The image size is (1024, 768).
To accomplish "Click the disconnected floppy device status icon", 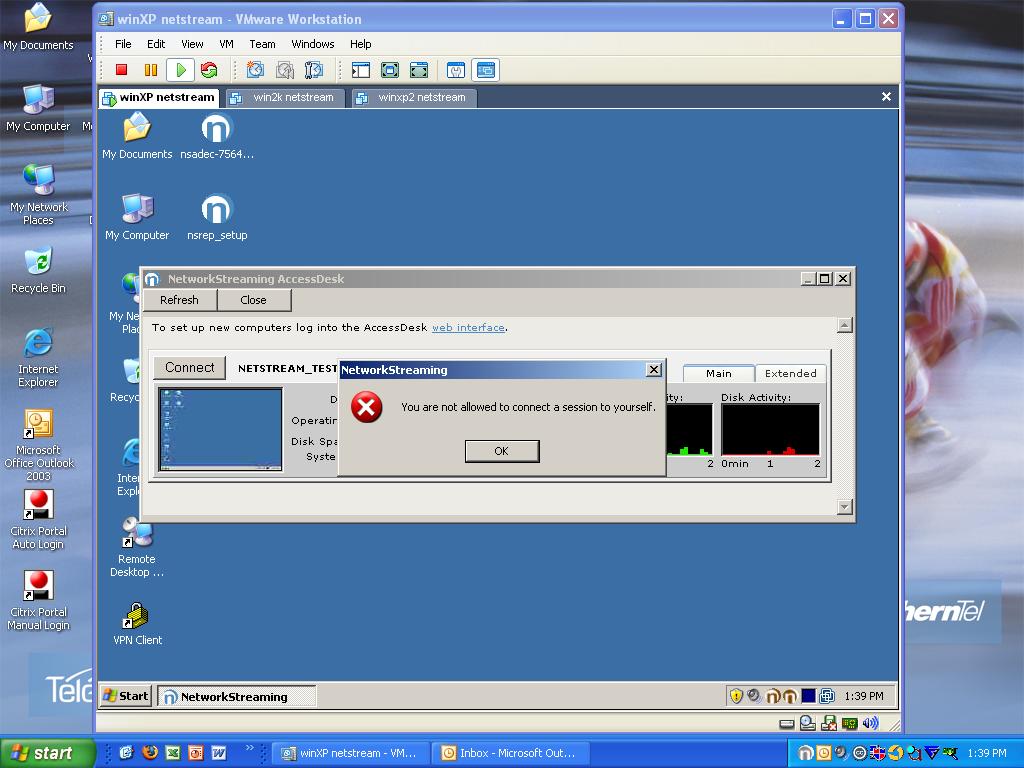I will coord(829,723).
